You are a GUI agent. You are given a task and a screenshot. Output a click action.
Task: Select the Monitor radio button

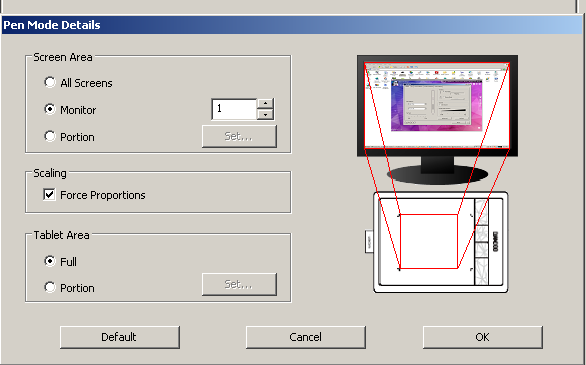click(x=50, y=109)
